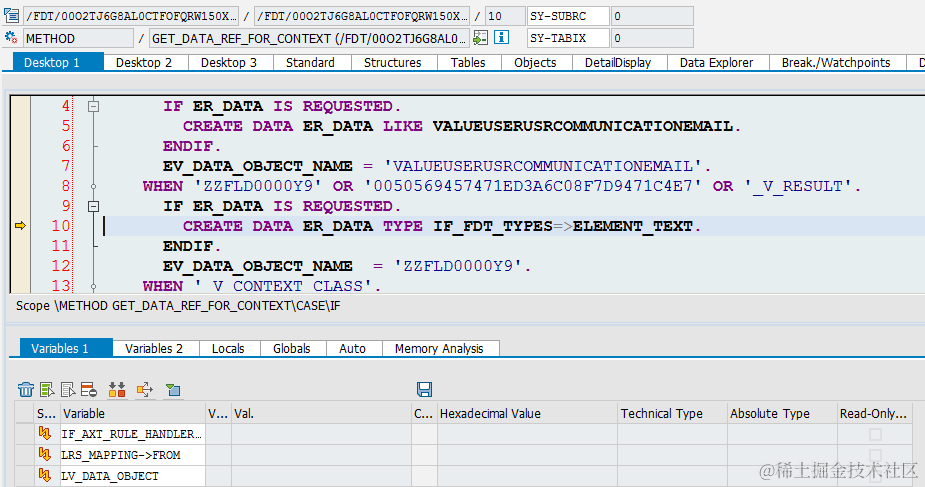Select the Auto tab
Image resolution: width=925 pixels, height=487 pixels.
tap(354, 348)
